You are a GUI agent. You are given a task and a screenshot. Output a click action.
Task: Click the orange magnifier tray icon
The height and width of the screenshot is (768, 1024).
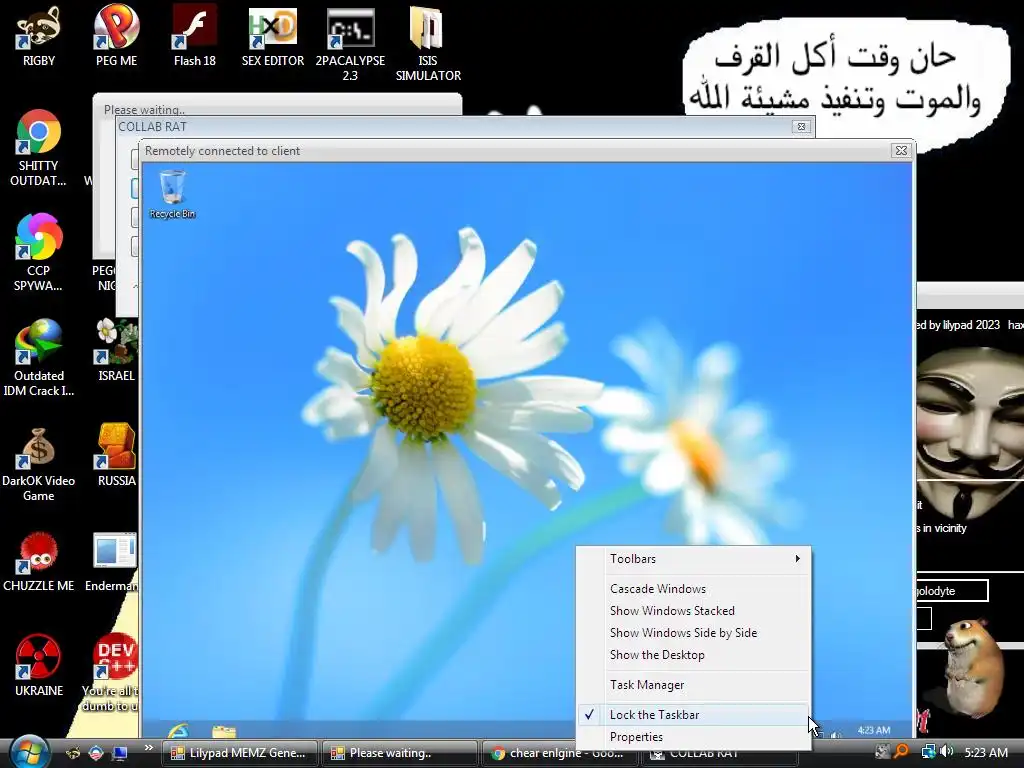[902, 752]
